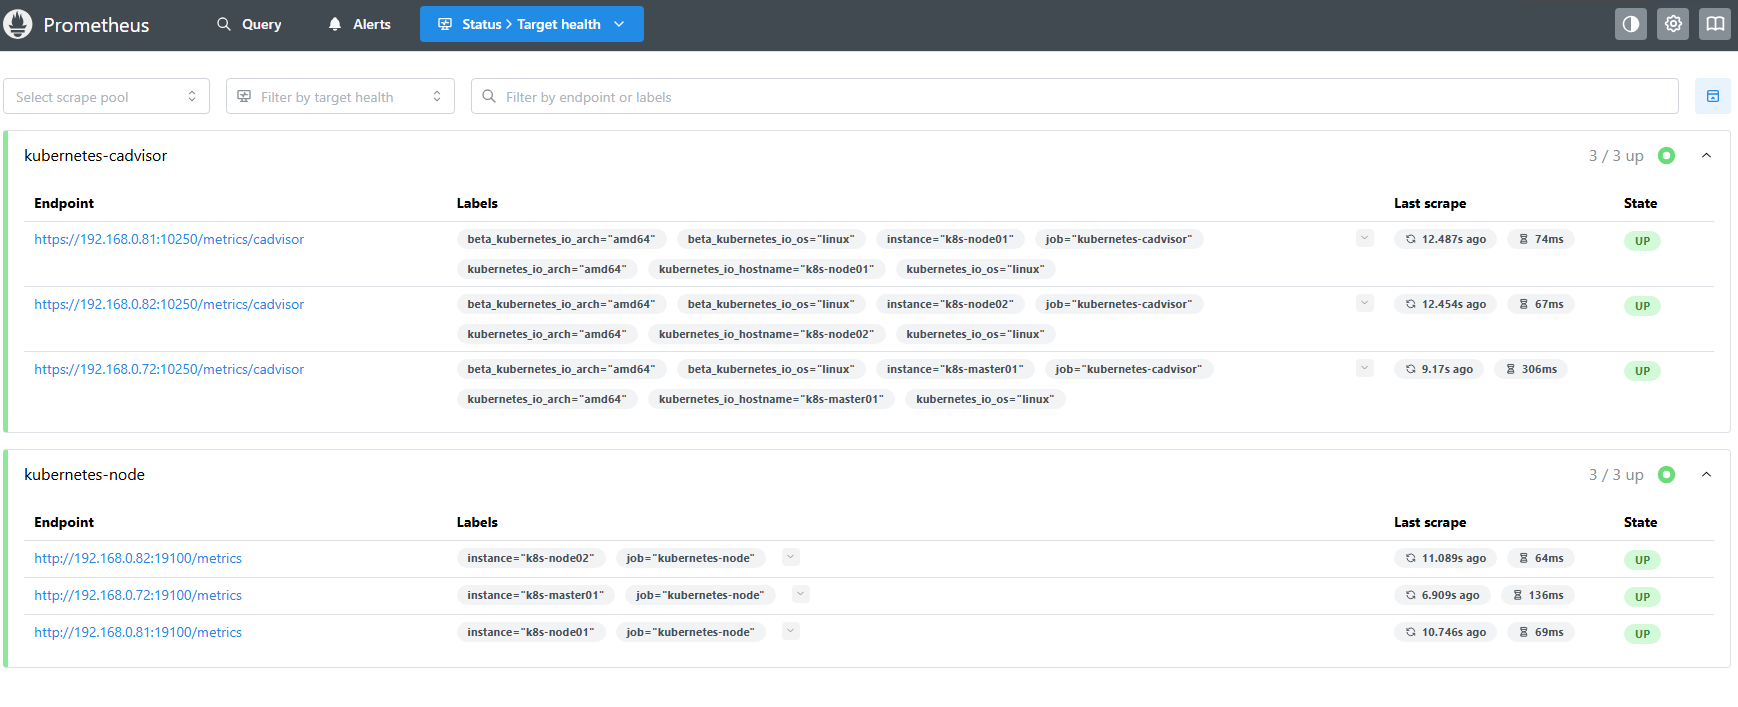Click the 69ms scrape duration badge
The width and height of the screenshot is (1738, 707).
[x=1541, y=632]
